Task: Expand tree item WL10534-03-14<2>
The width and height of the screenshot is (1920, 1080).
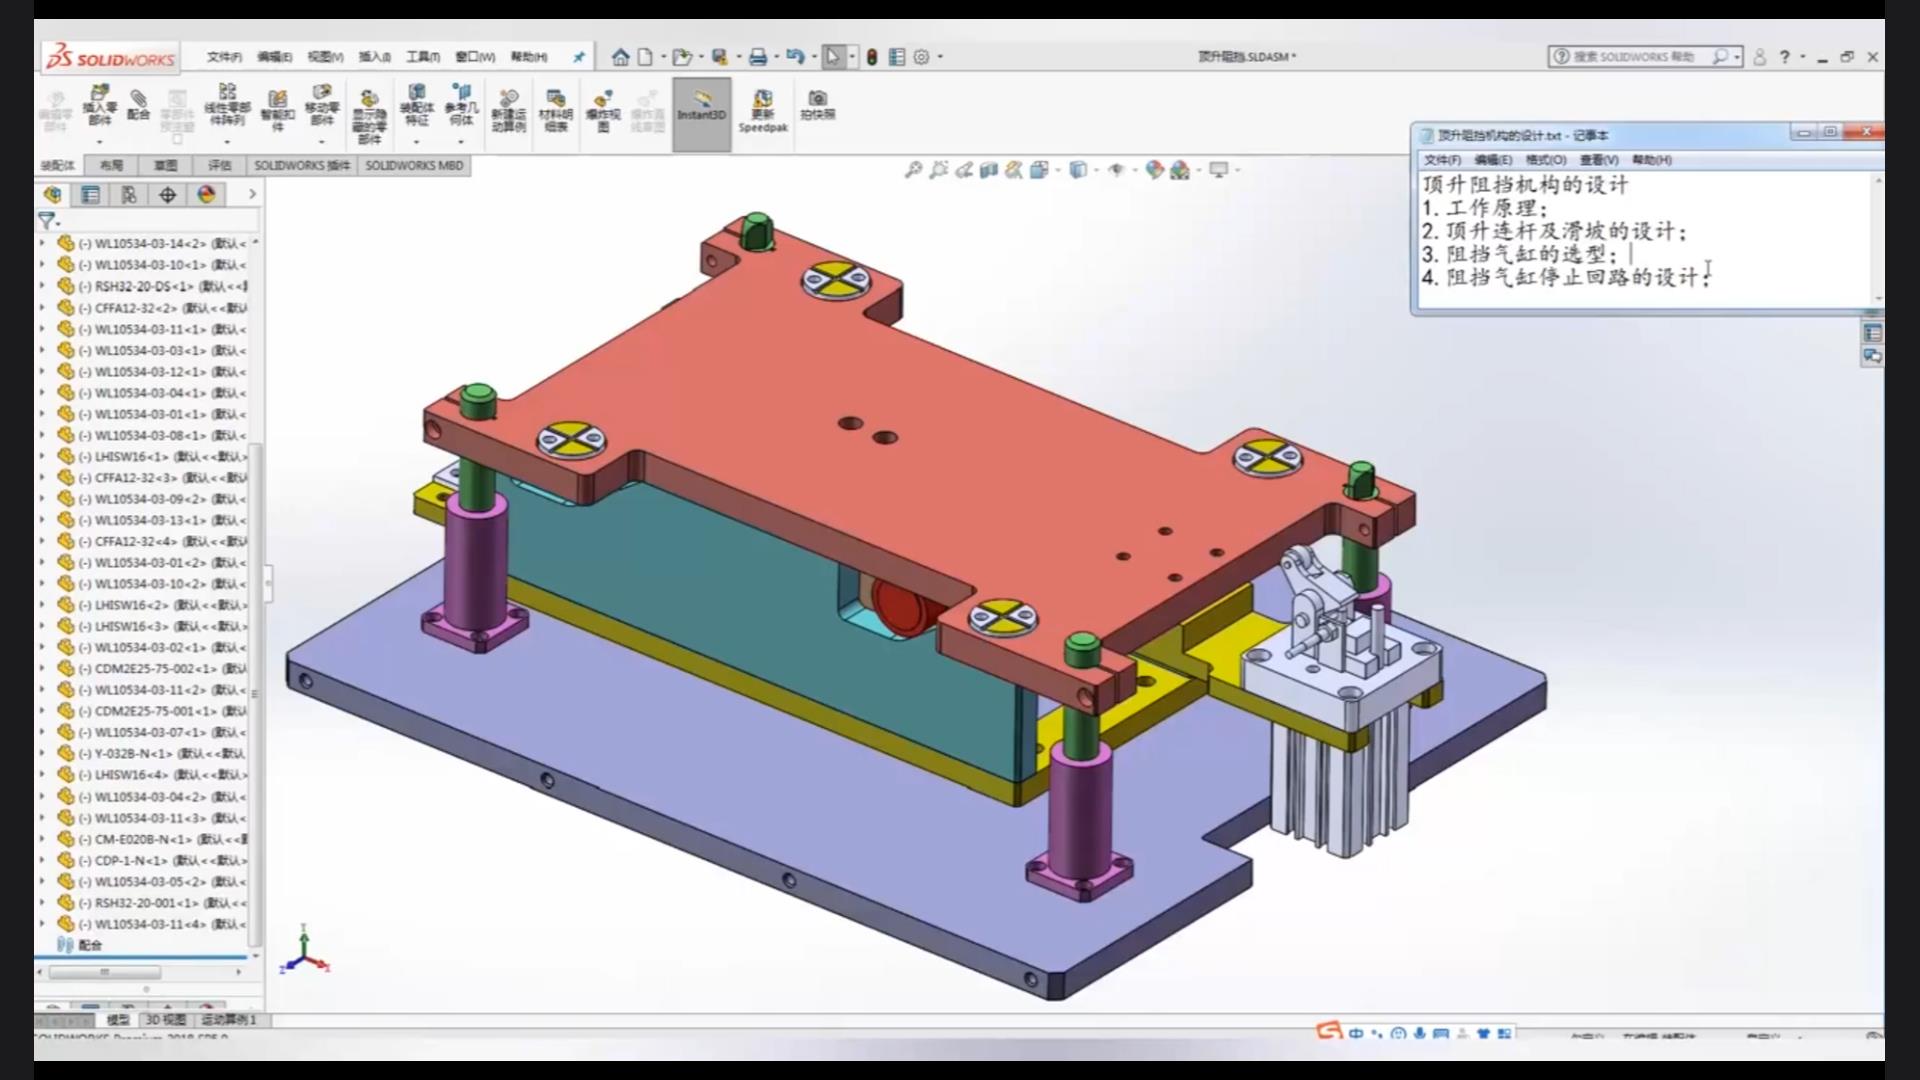Action: 42,243
